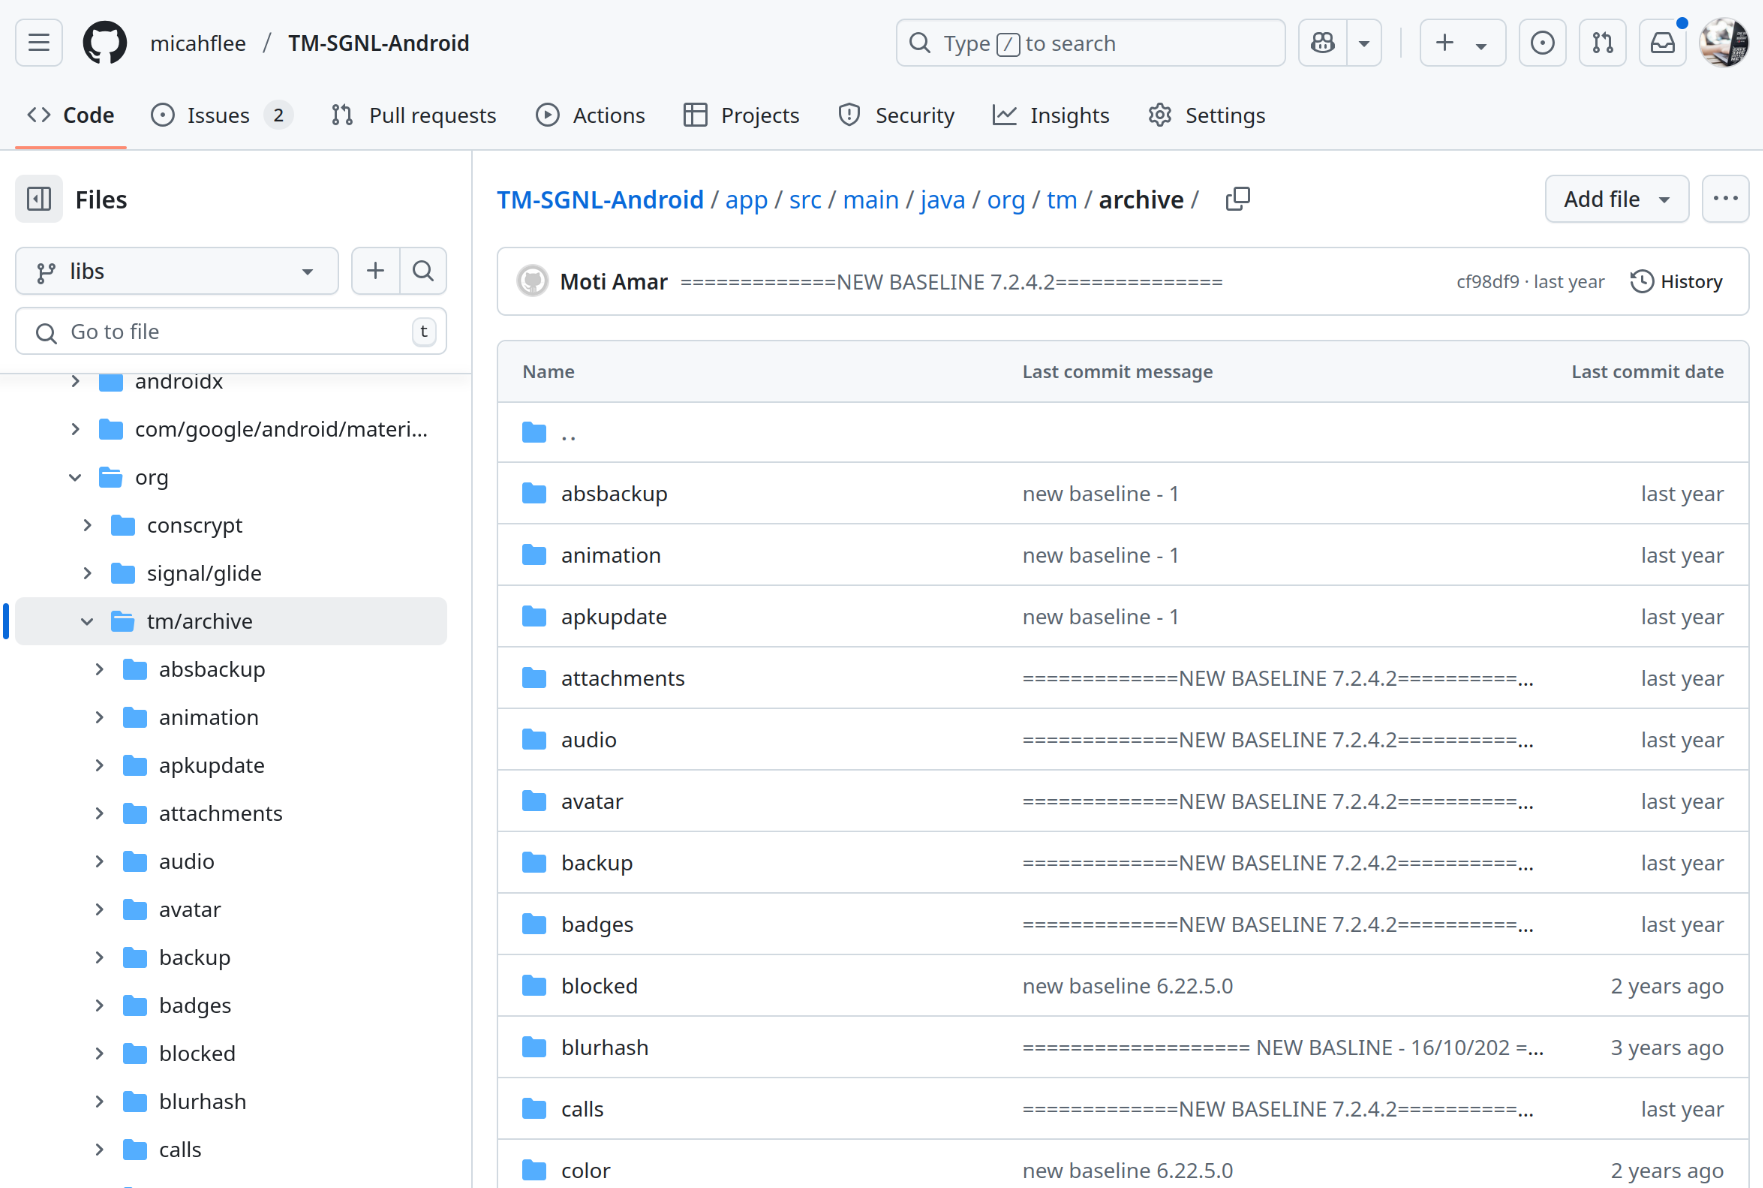Open commit cf98df9
The image size is (1763, 1188).
pos(1488,281)
